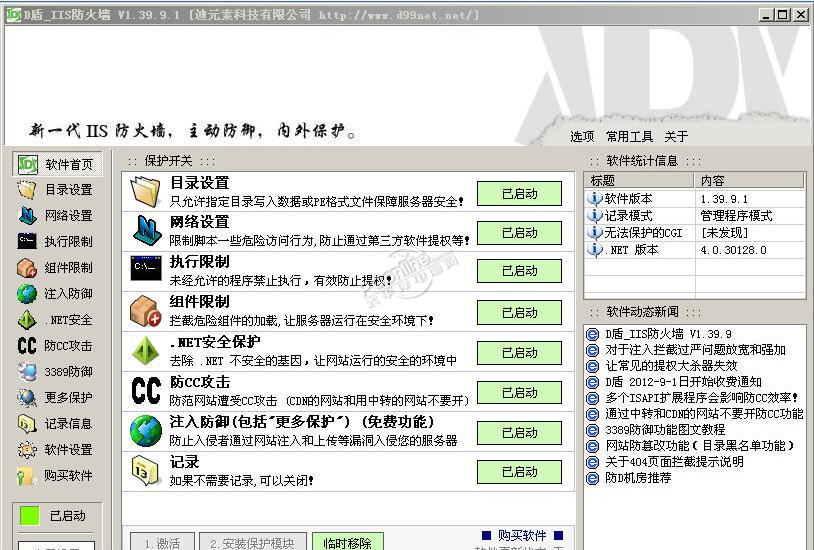Toggle 已启动 button for 防CC攻击 row
This screenshot has width=814, height=550.
point(519,393)
